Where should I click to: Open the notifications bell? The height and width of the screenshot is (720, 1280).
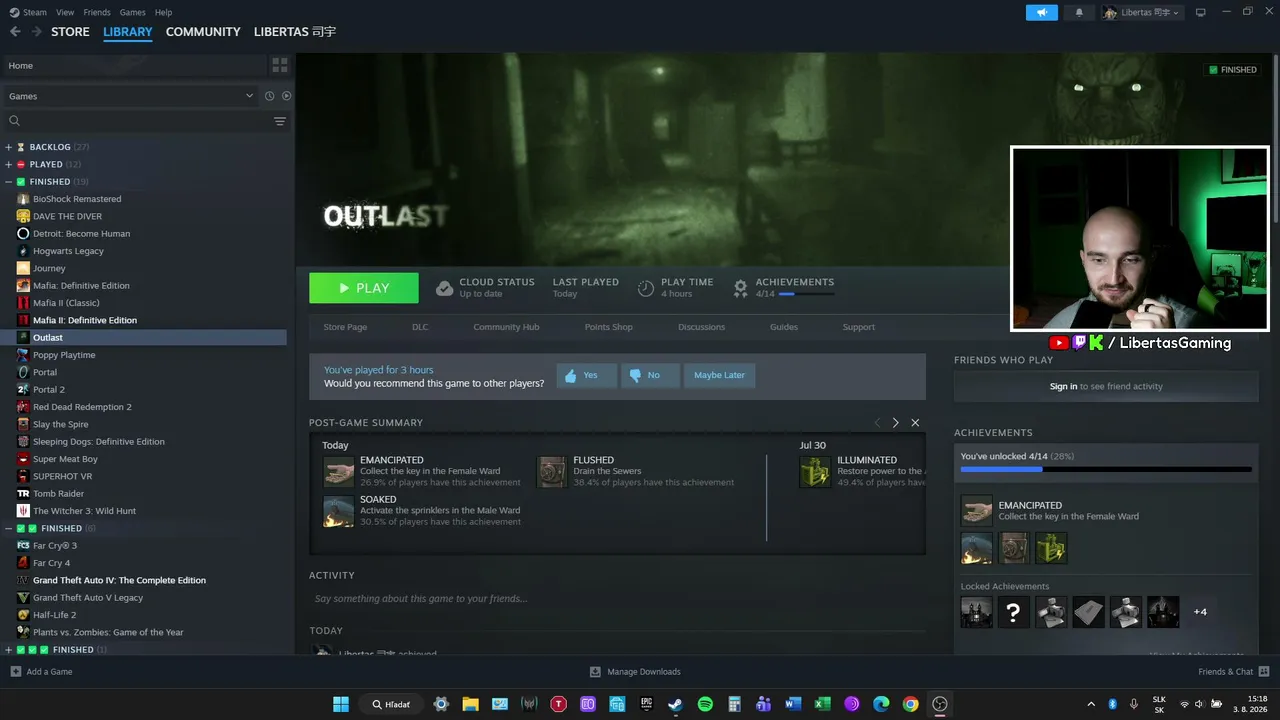(1079, 12)
